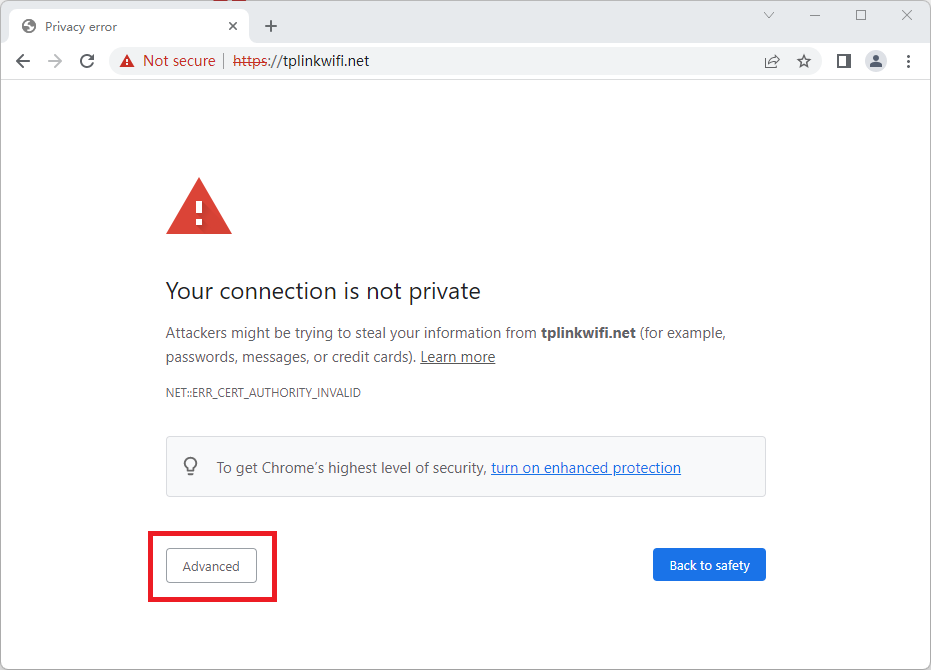931x670 pixels.
Task: Open the Learn more link
Action: coord(458,357)
